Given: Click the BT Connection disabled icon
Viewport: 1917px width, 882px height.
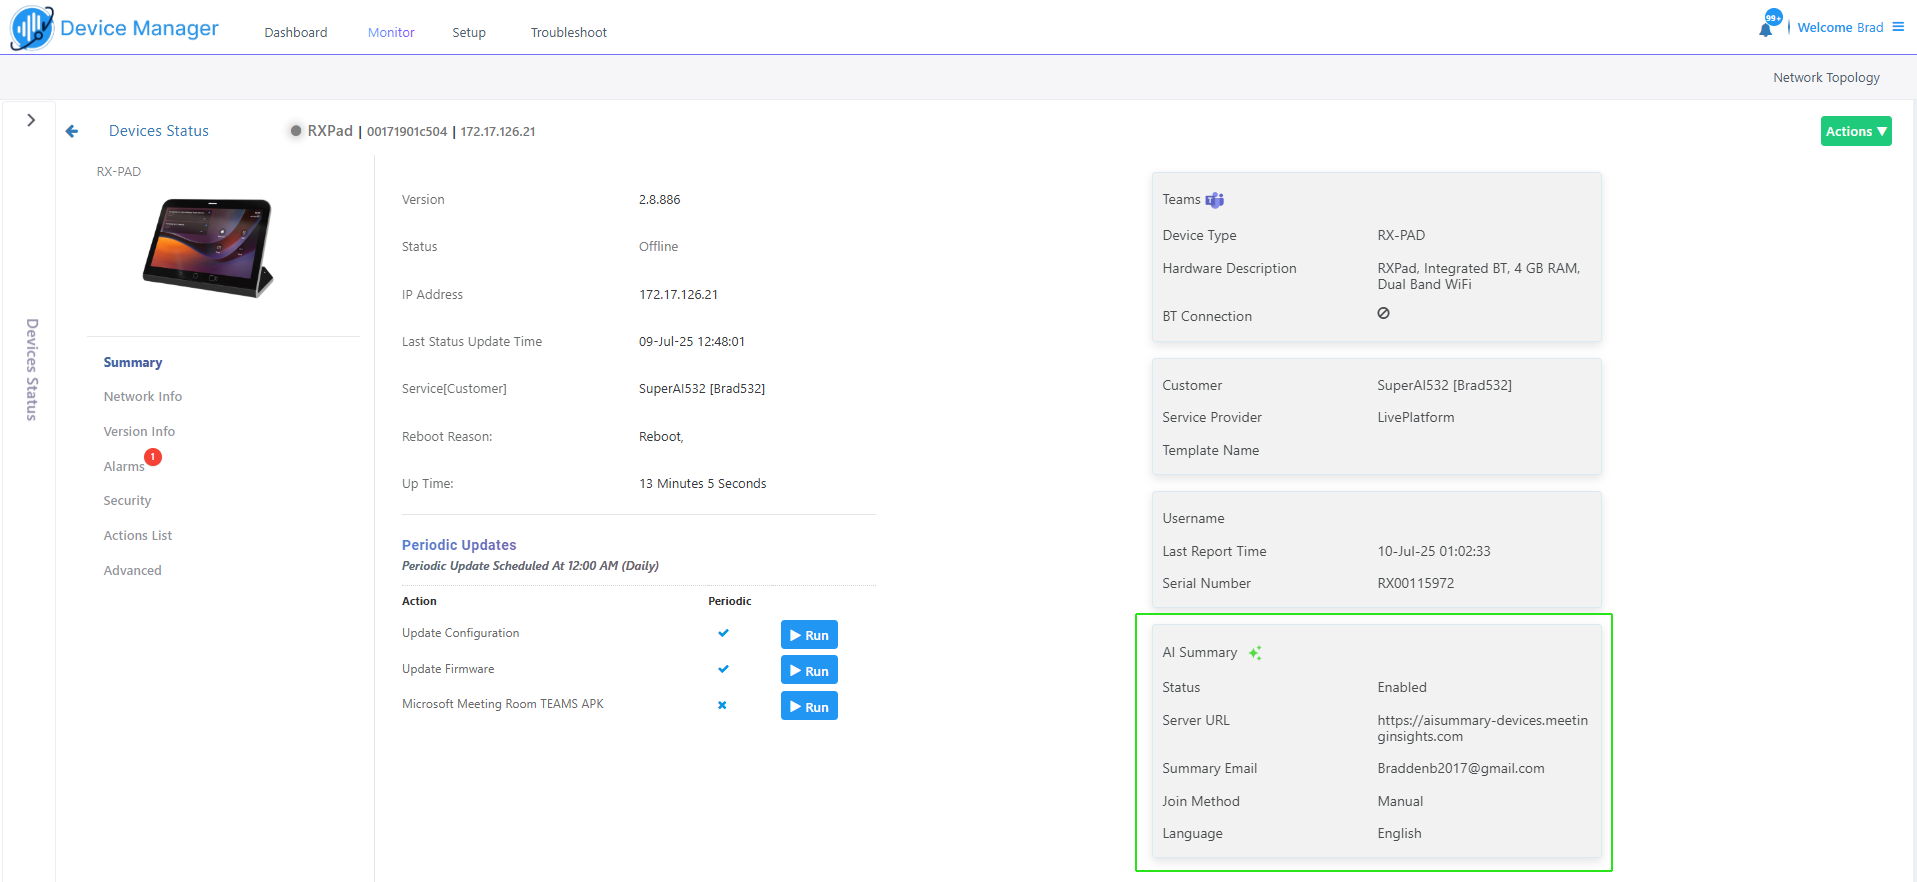Looking at the screenshot, I should tap(1383, 313).
